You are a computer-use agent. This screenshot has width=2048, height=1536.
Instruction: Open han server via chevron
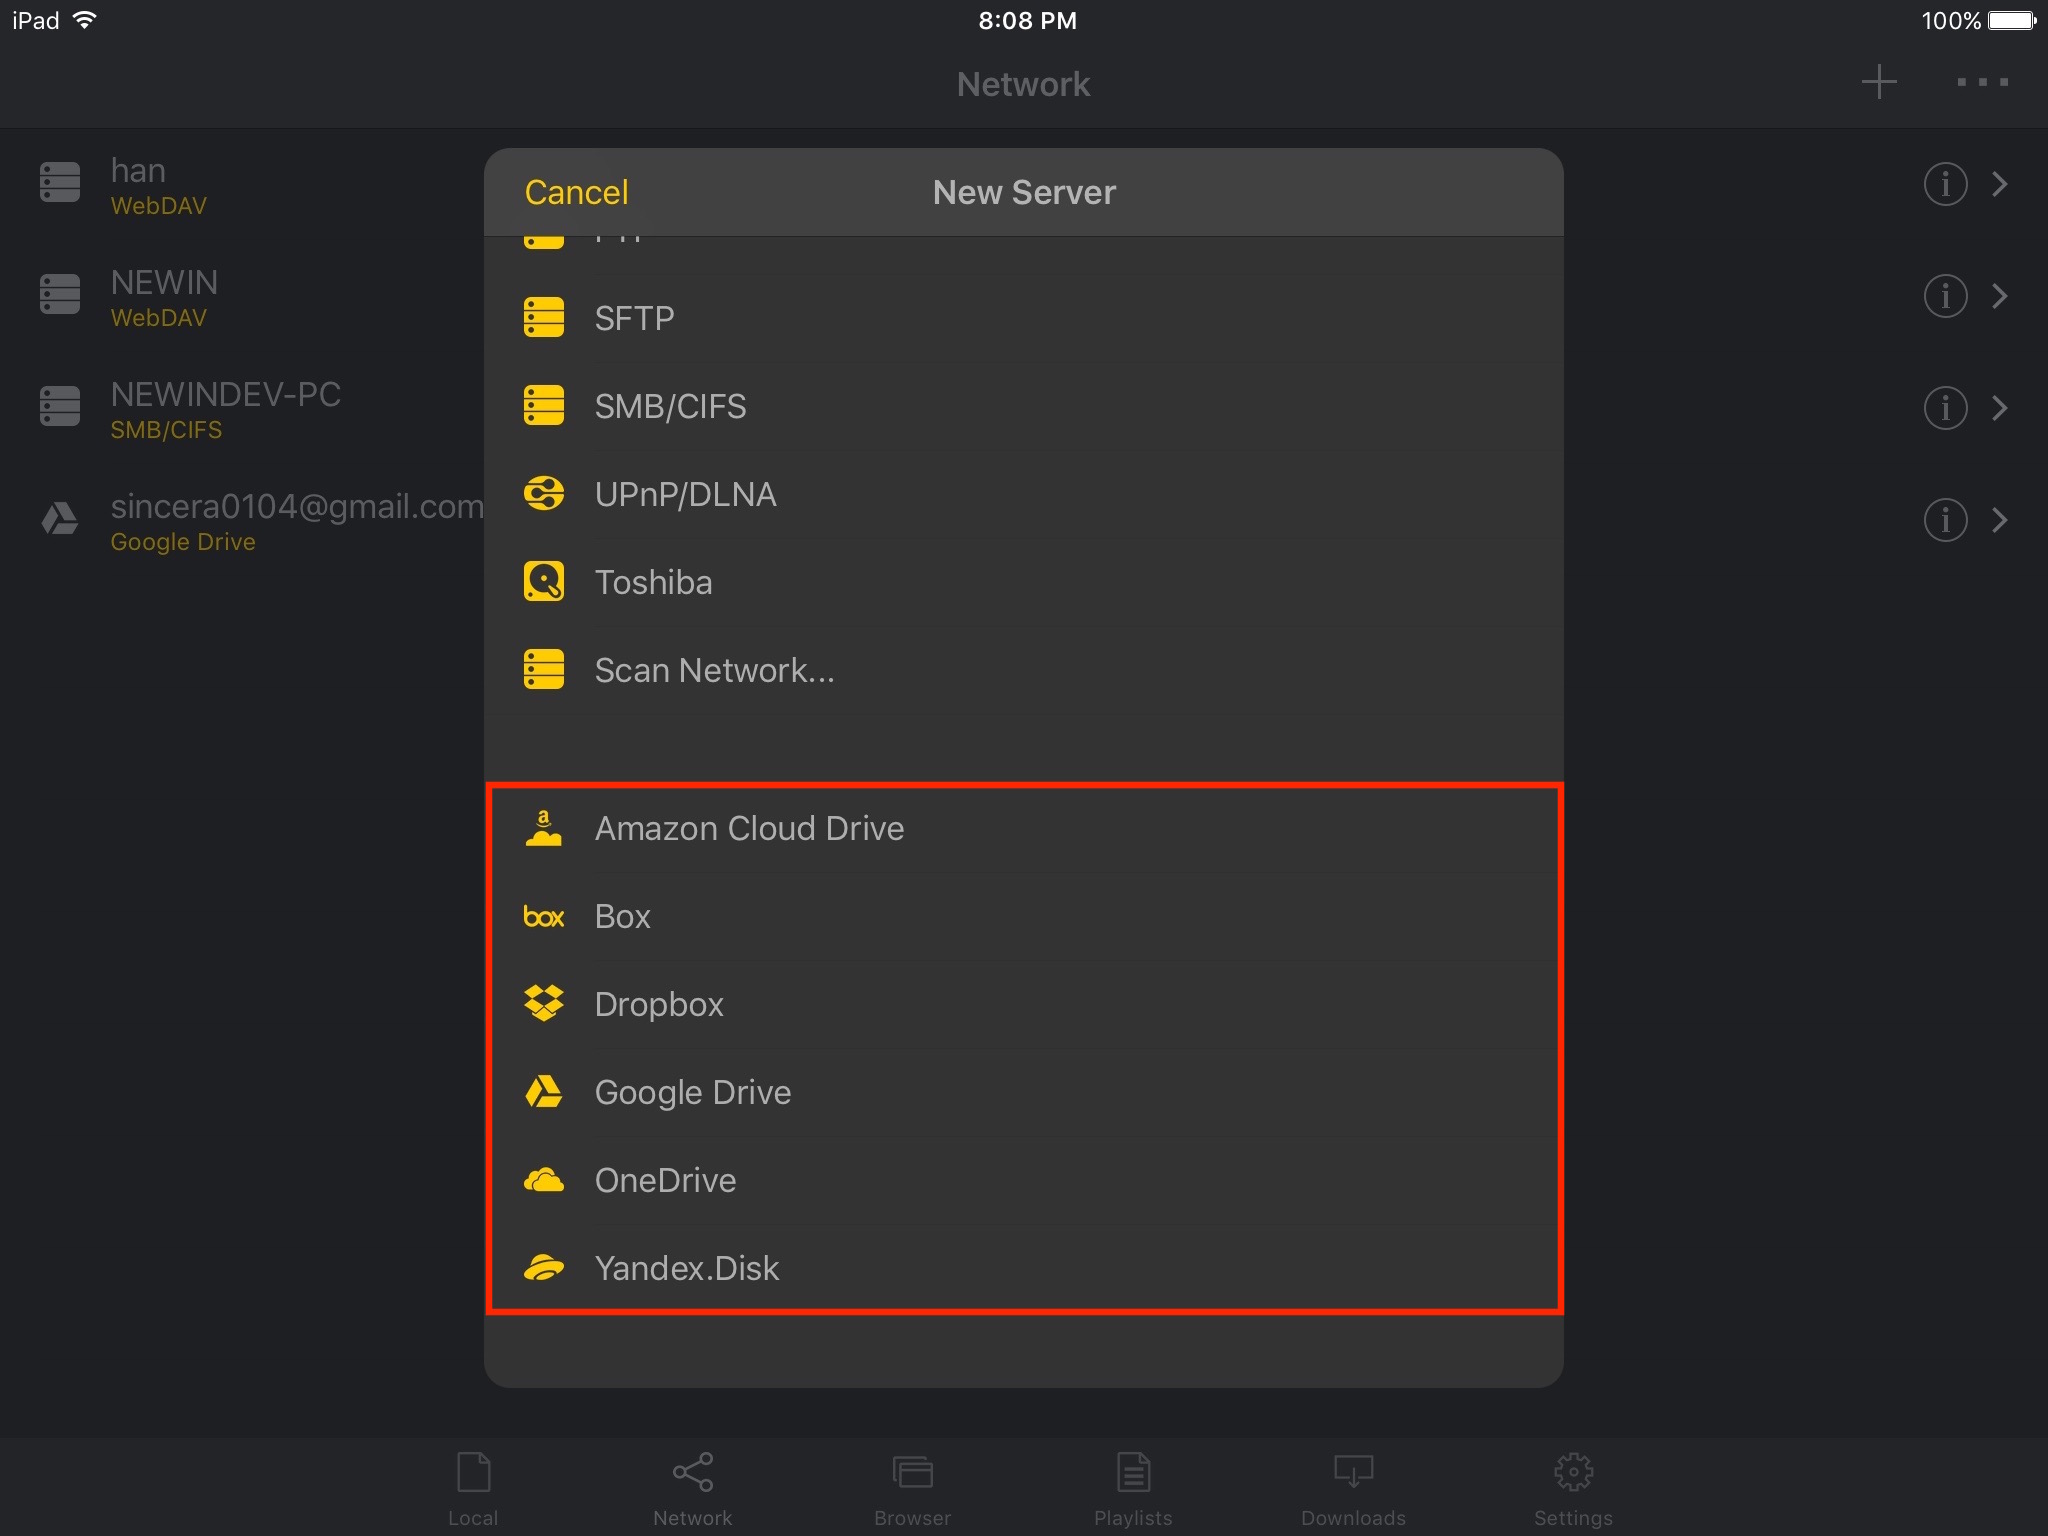point(2000,184)
